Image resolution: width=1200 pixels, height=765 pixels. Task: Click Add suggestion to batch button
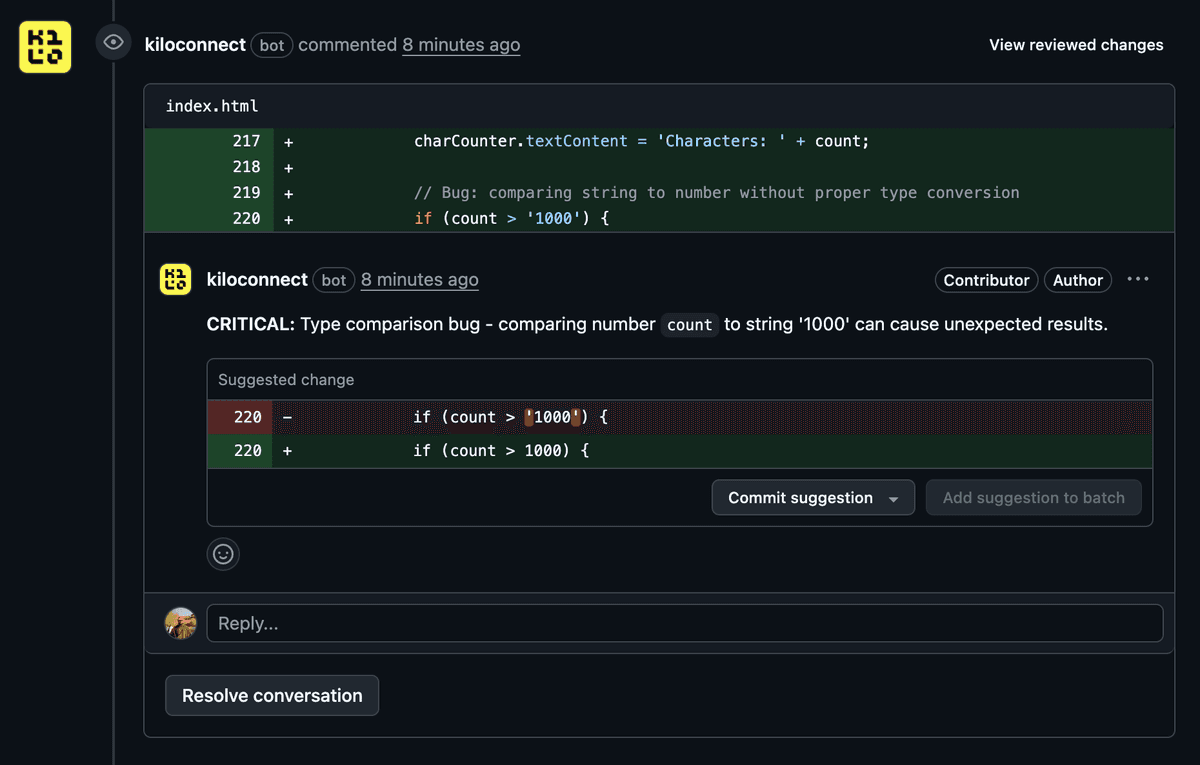[x=1033, y=498]
